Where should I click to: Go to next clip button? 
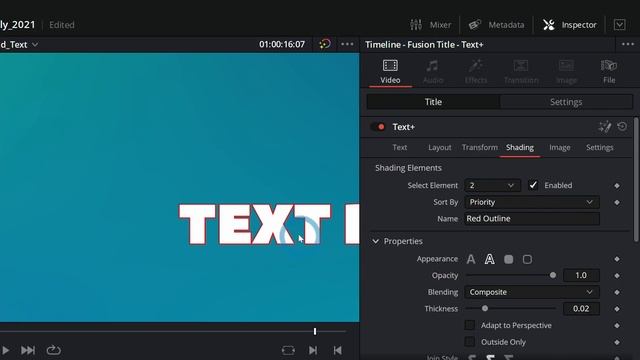coord(313,350)
